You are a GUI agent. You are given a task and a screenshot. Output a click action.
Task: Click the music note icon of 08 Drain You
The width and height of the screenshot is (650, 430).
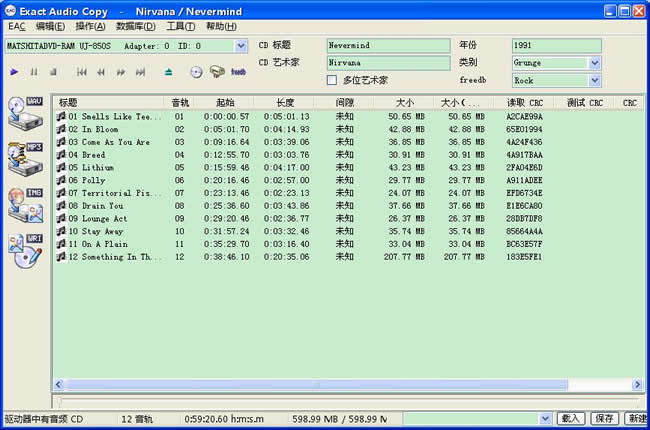tap(61, 206)
